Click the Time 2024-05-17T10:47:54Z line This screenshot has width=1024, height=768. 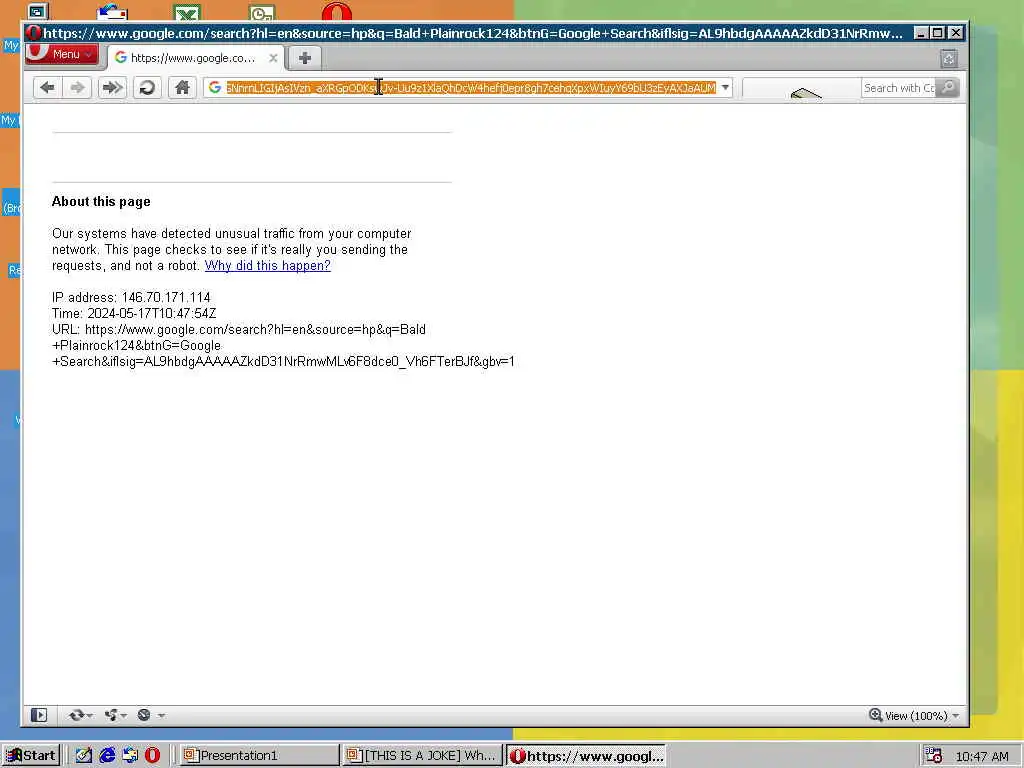(x=134, y=313)
